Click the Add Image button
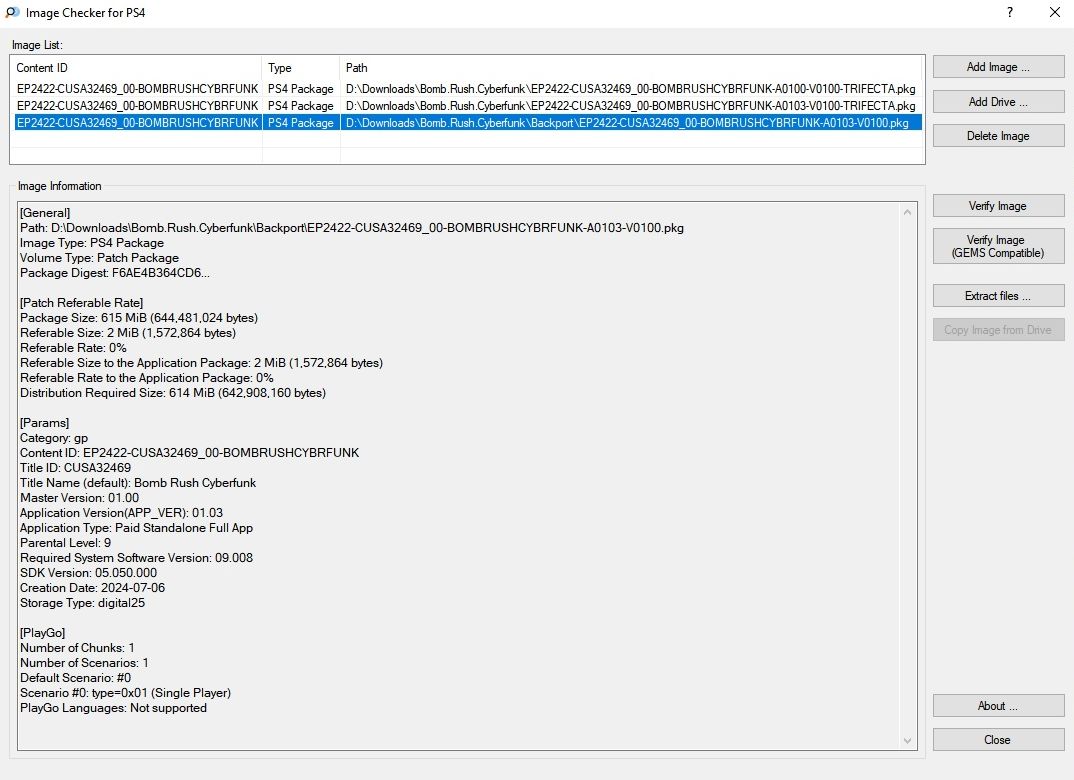The height and width of the screenshot is (780, 1074). (x=998, y=67)
